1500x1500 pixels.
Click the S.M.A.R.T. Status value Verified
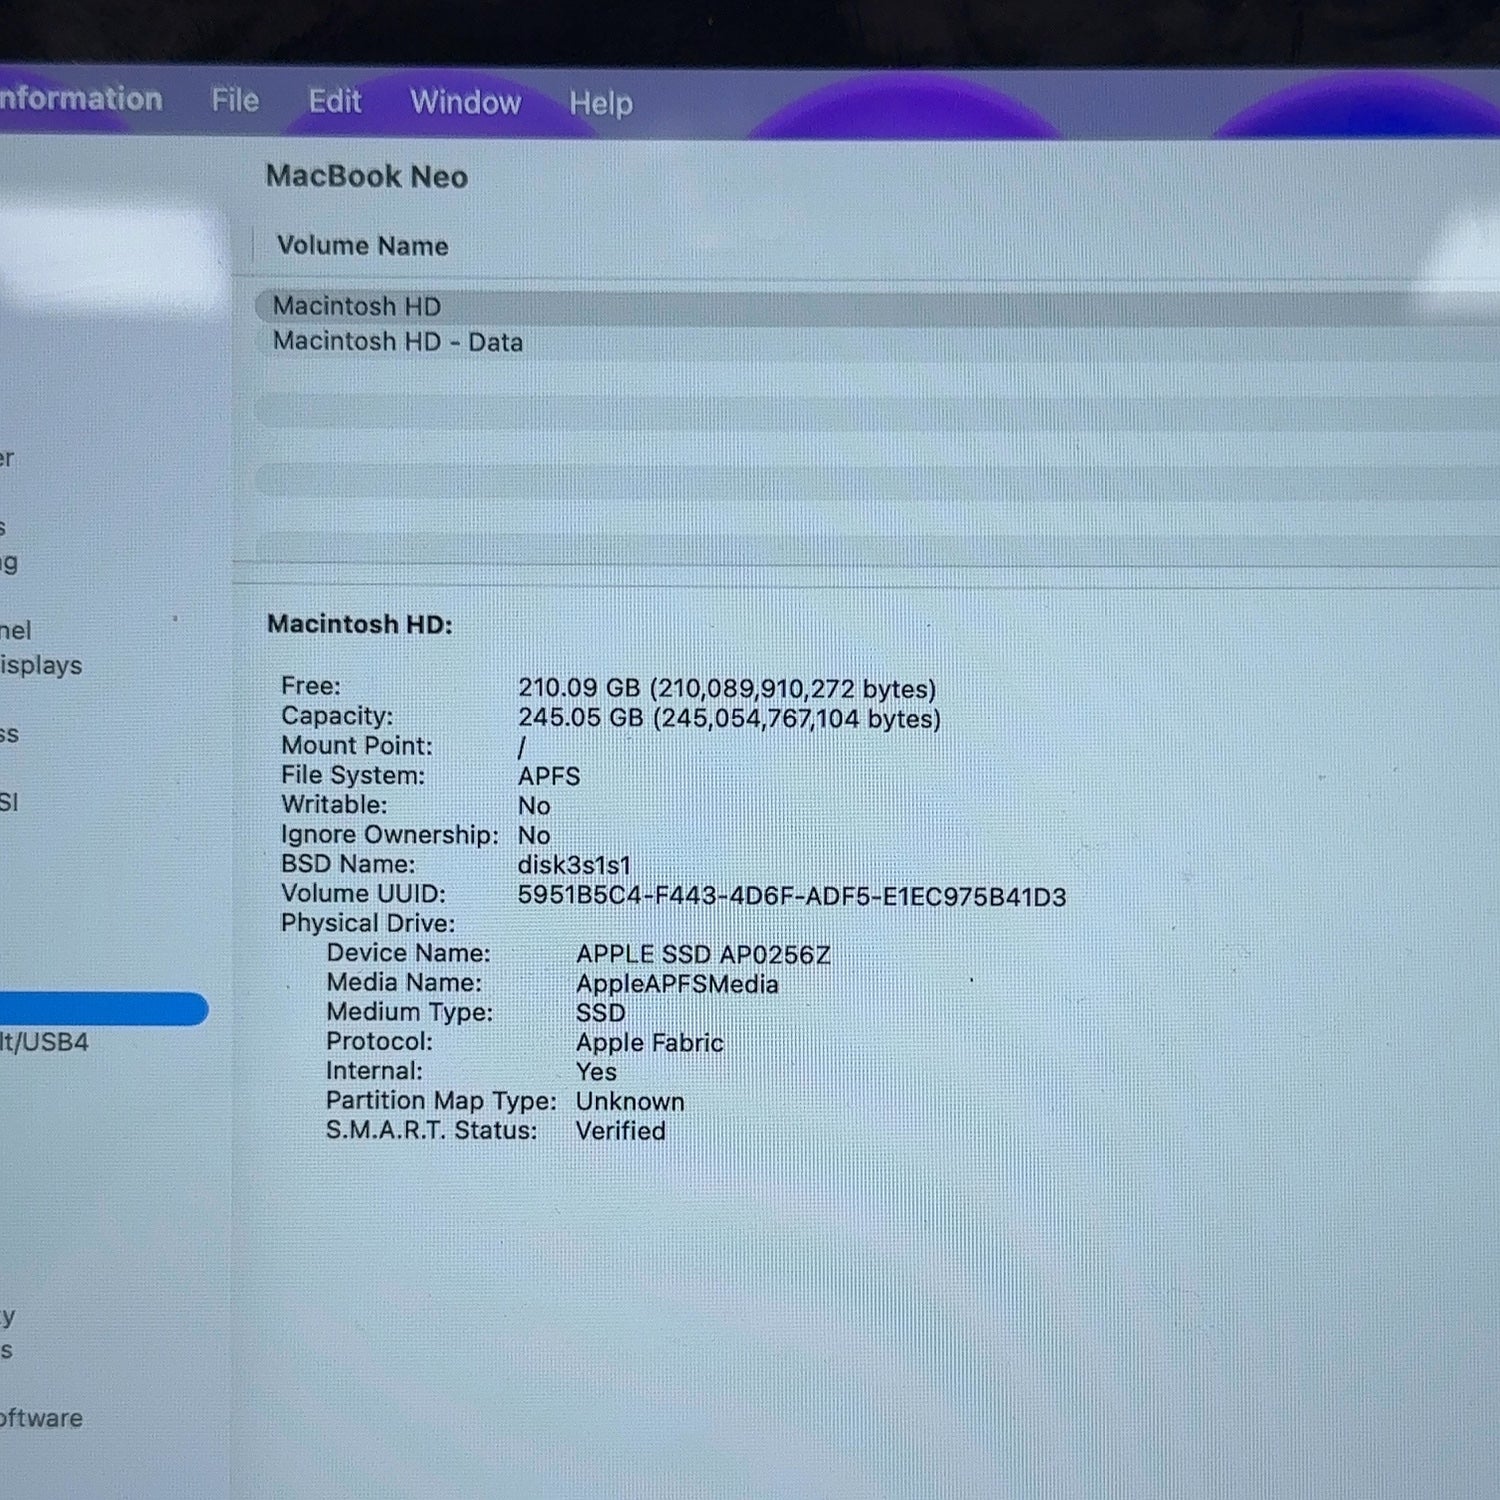(620, 1131)
